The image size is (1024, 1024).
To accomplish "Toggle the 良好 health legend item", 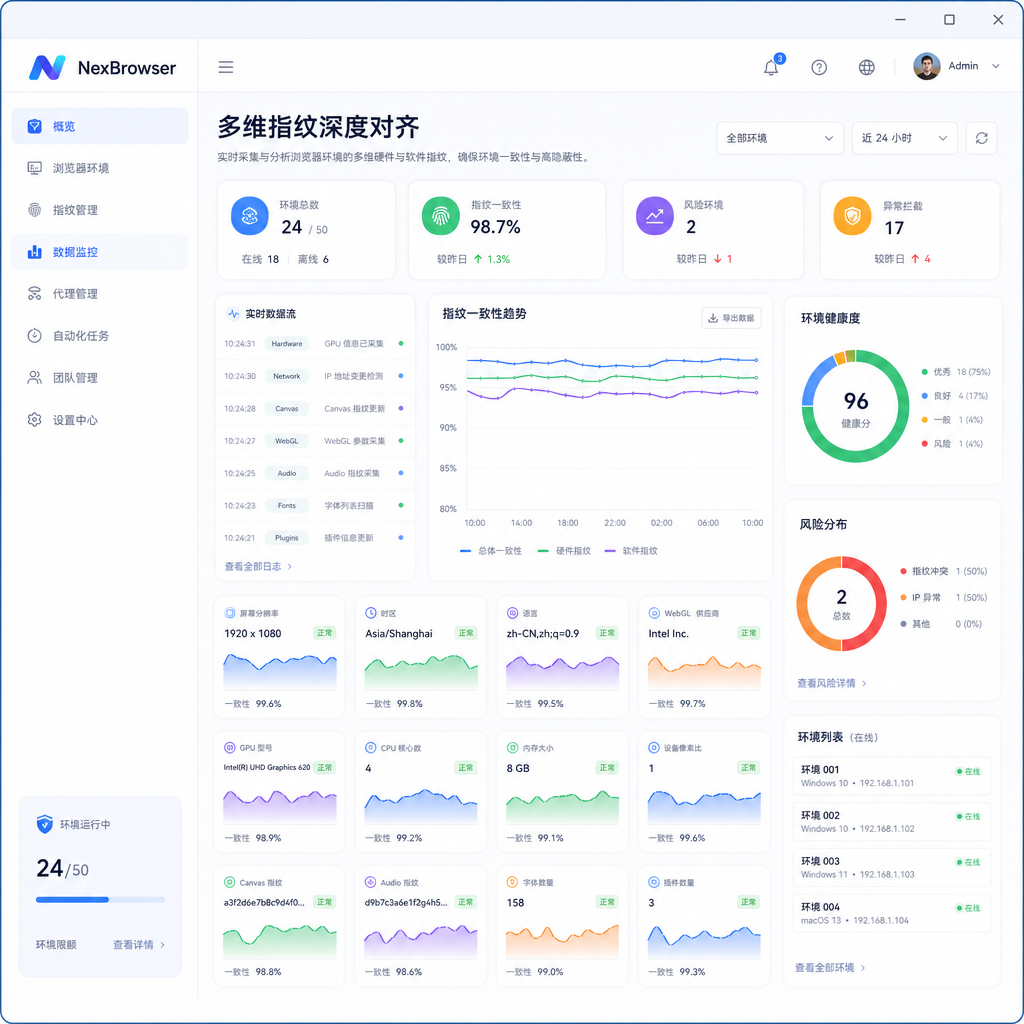I will pyautogui.click(x=954, y=396).
